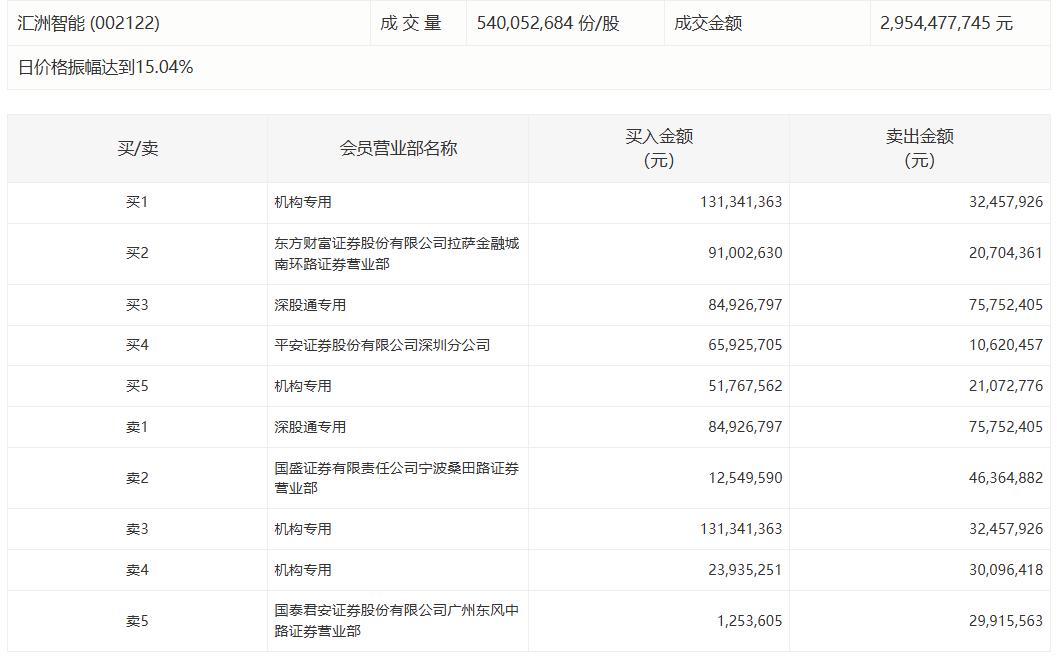Select buy amount 91,002,630 in row 买2

(x=745, y=254)
